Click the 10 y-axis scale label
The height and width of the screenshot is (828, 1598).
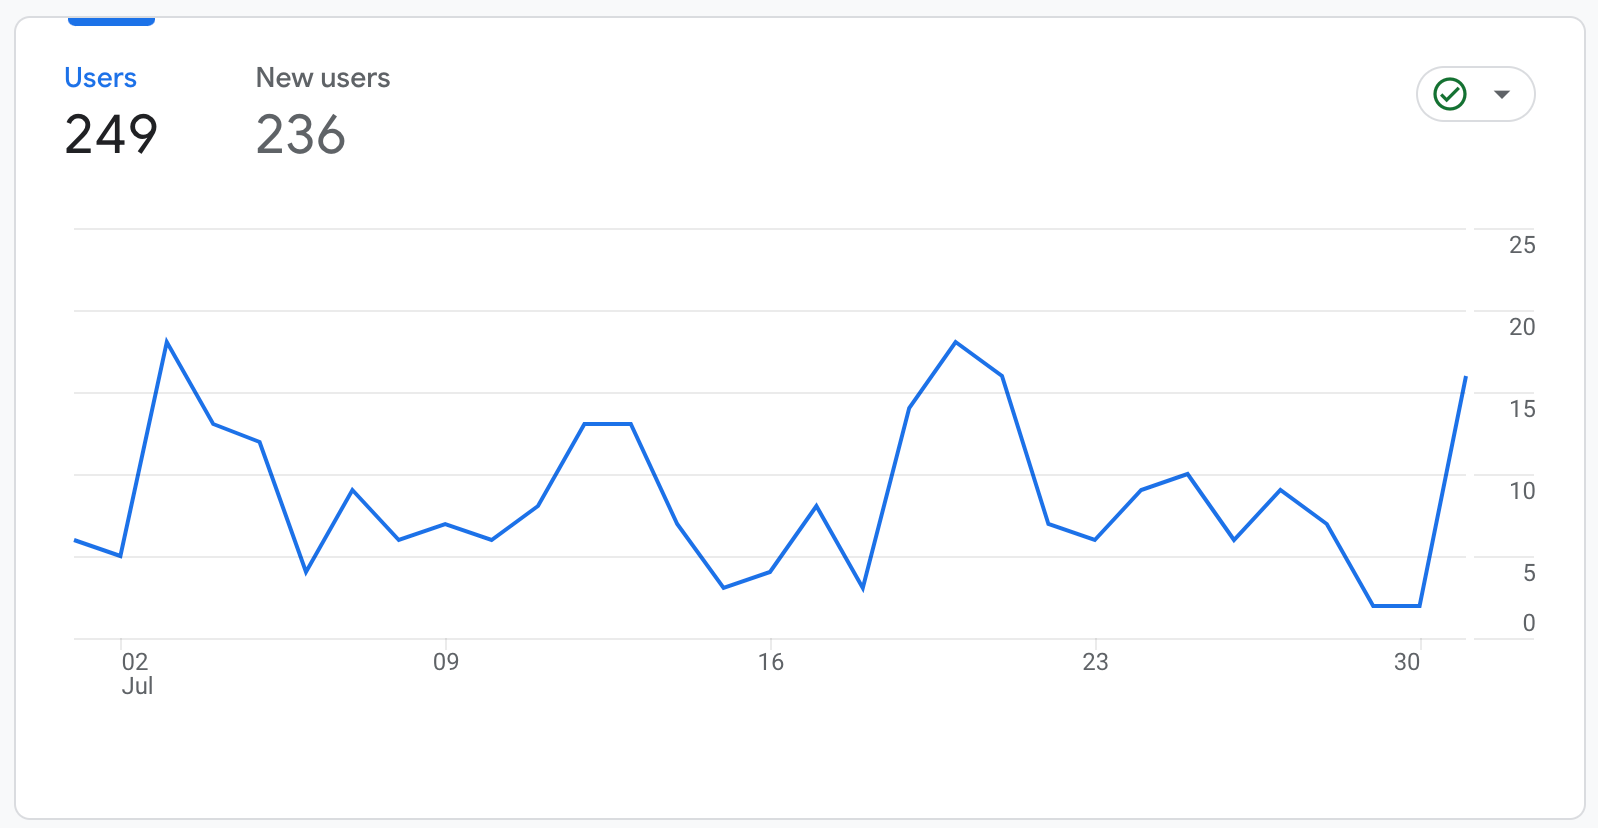1521,491
